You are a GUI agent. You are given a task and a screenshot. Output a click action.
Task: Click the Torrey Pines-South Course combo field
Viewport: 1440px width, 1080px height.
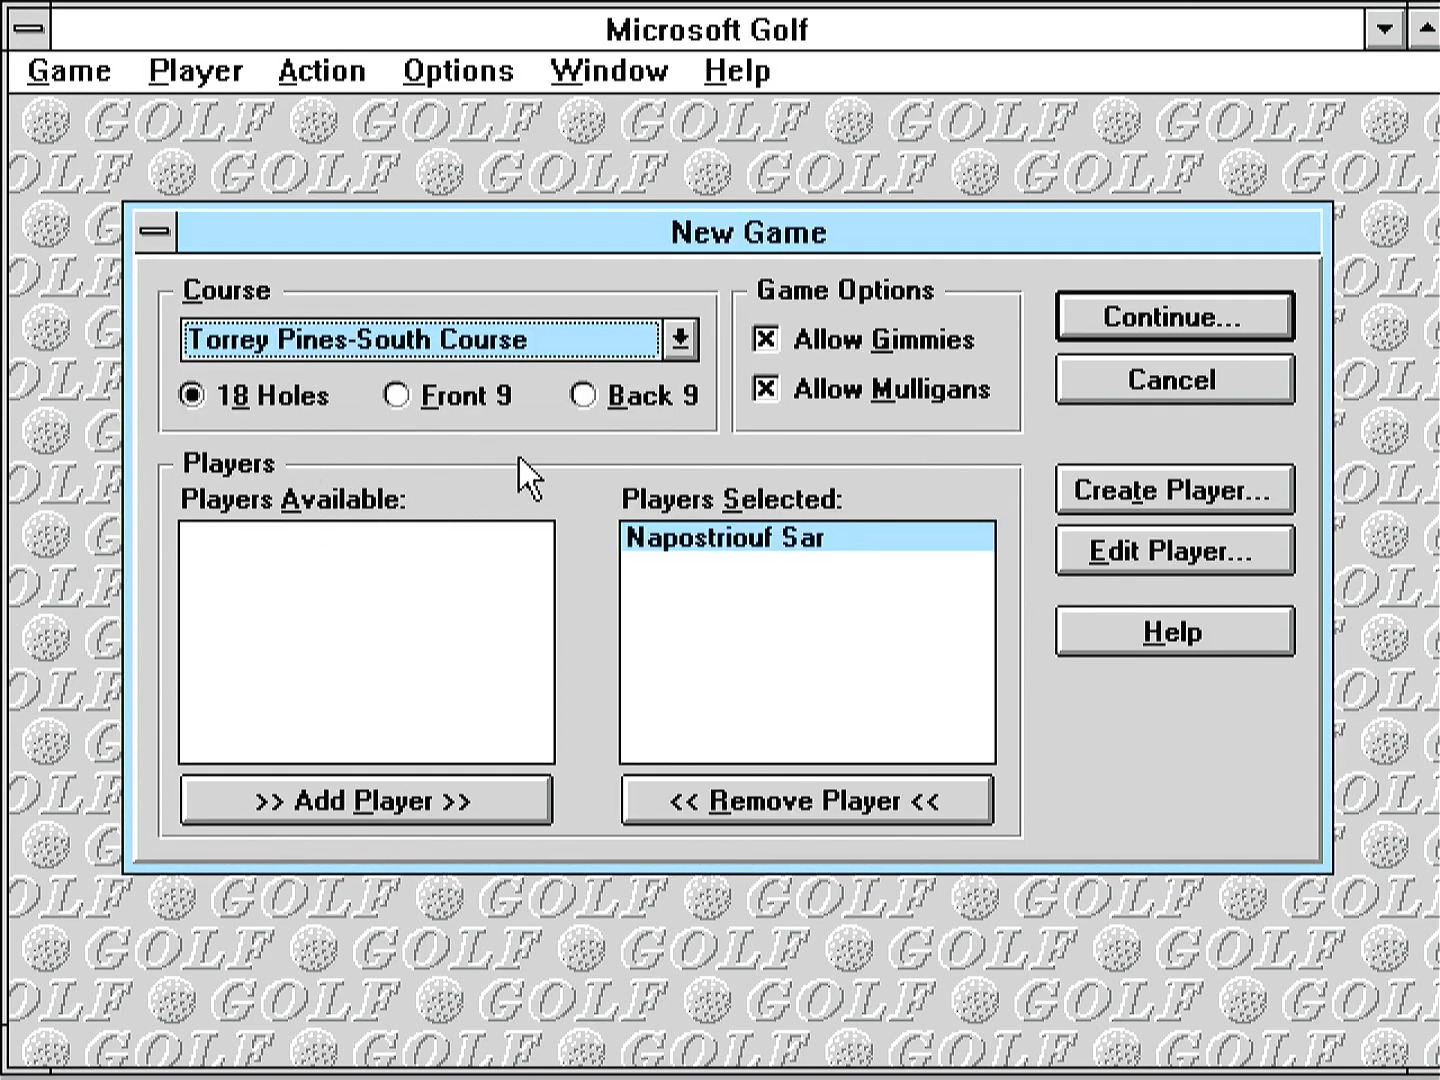point(420,339)
